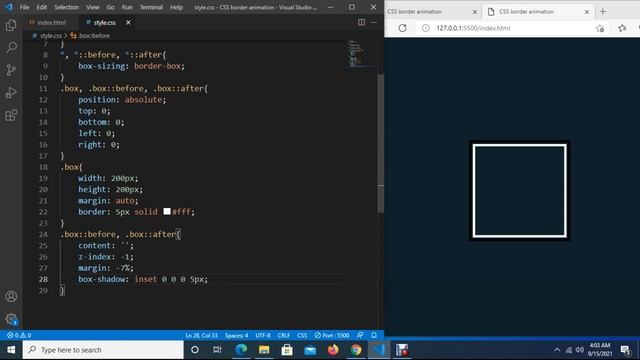
Task: Open the feedback icon in status bar
Action: [360, 336]
